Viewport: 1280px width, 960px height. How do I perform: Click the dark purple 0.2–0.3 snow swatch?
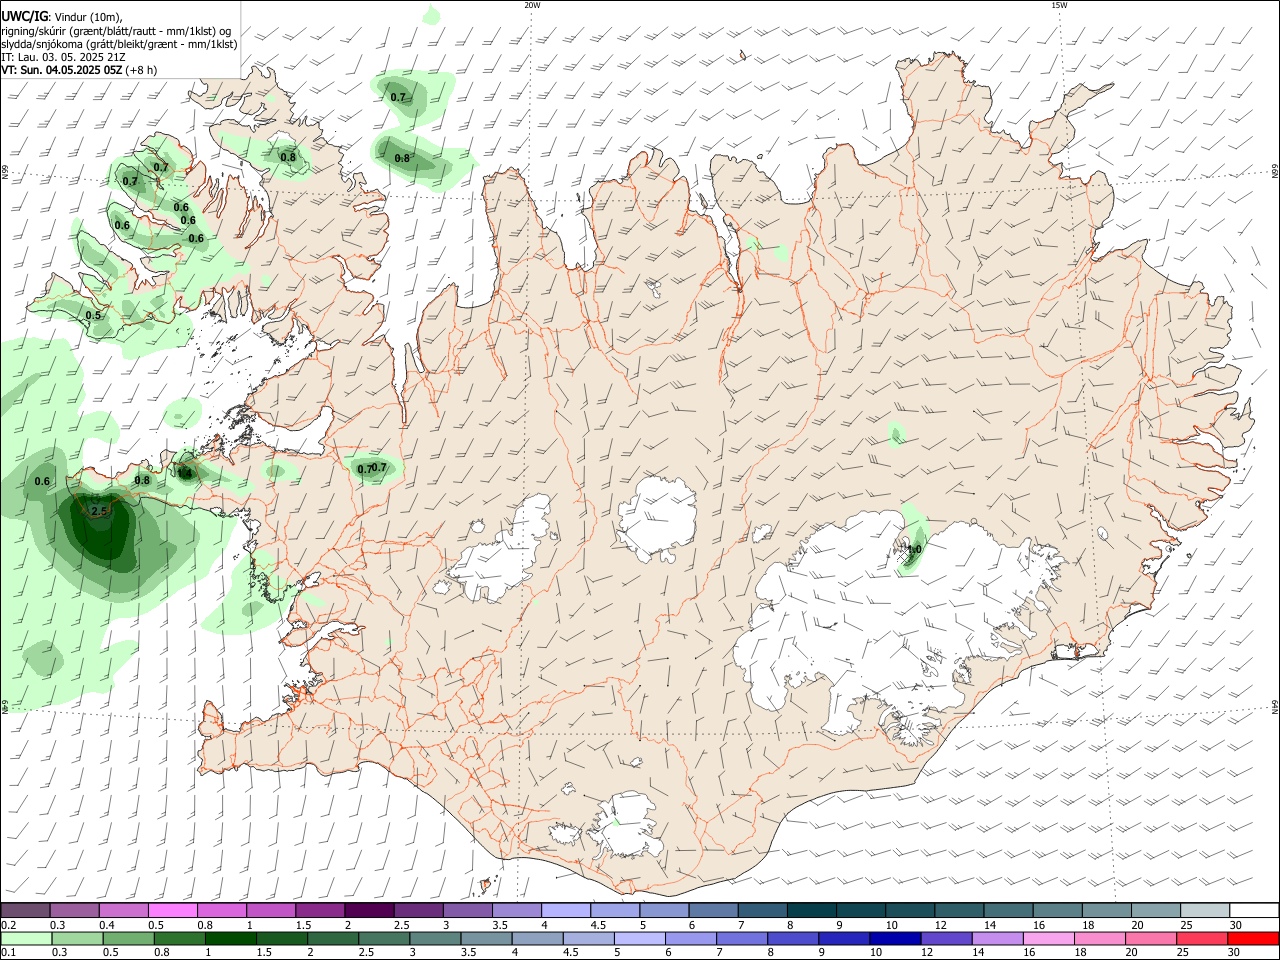(x=25, y=910)
